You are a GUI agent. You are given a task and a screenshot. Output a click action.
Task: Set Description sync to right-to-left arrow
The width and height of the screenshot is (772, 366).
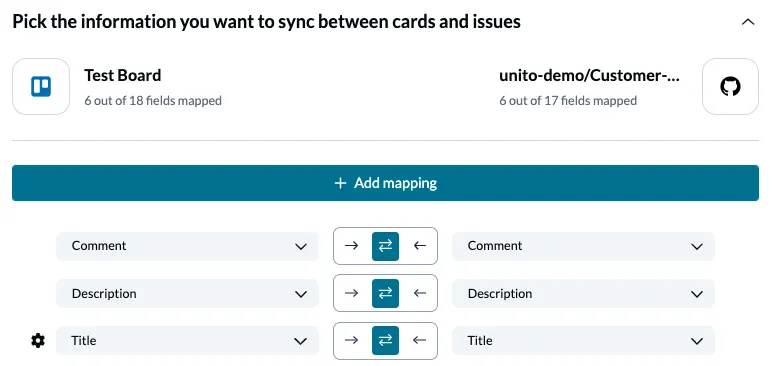(419, 293)
